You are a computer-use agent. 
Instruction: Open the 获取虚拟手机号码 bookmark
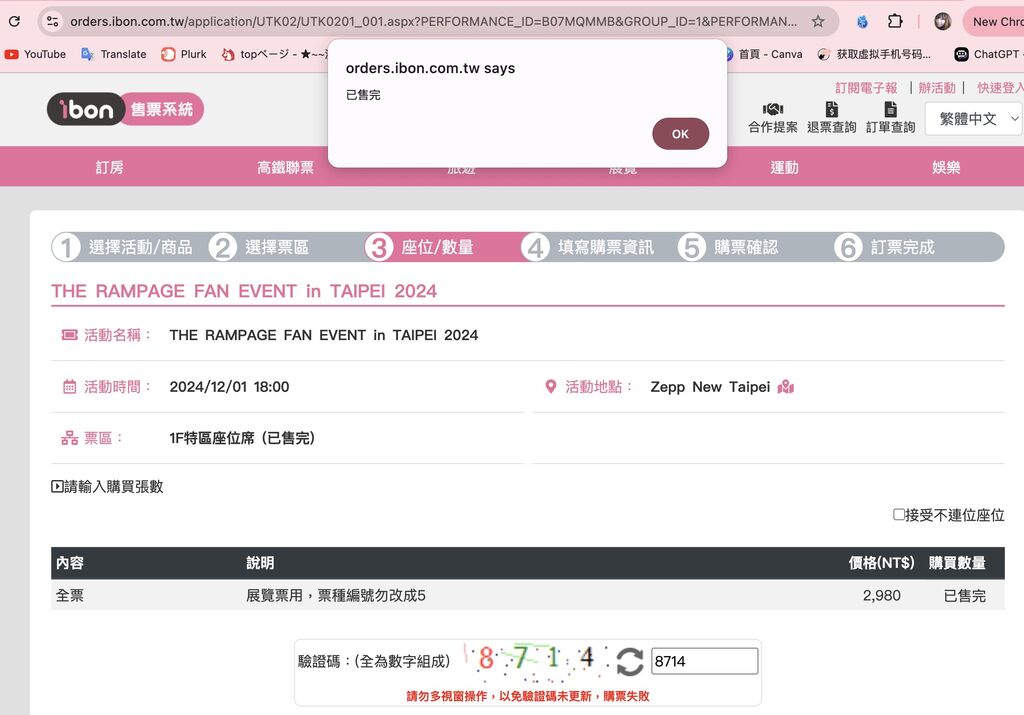(874, 54)
